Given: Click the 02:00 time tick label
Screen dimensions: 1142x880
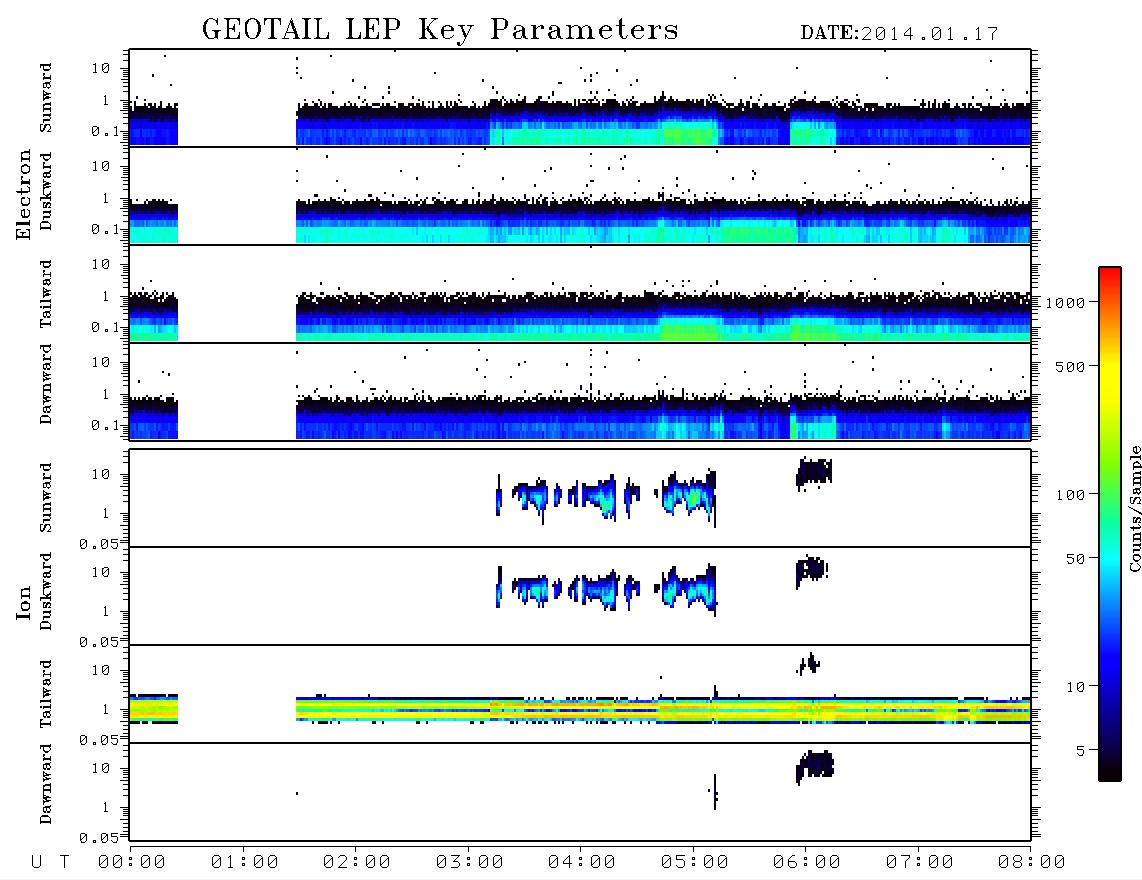Looking at the screenshot, I should [x=357, y=863].
